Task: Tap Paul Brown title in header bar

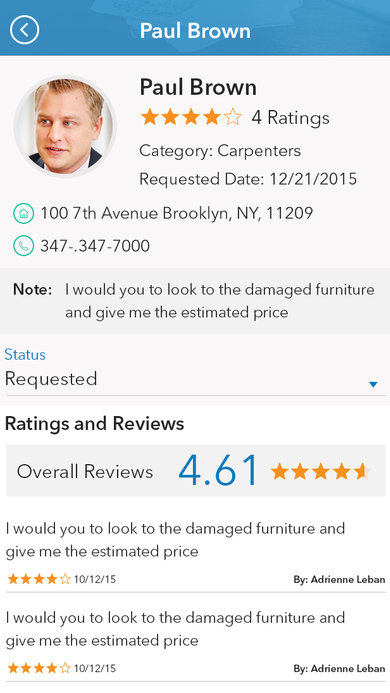Action: tap(195, 30)
